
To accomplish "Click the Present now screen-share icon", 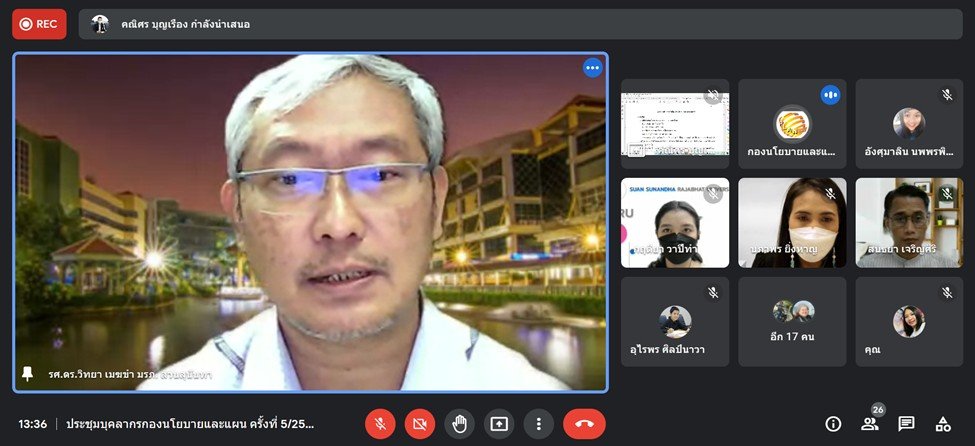I will click(x=499, y=424).
